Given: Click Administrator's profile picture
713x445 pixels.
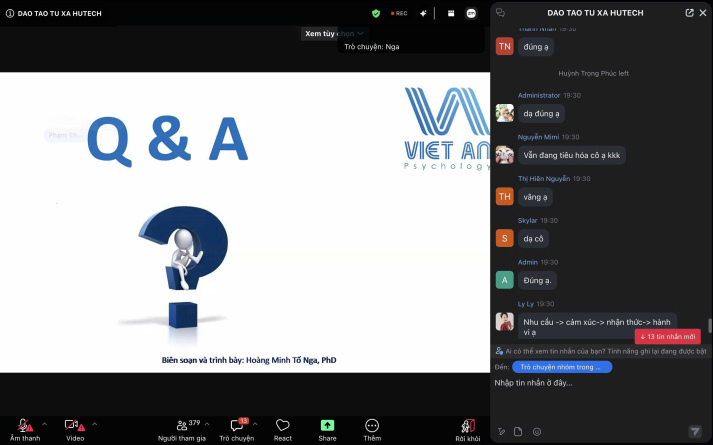Looking at the screenshot, I should [x=504, y=113].
